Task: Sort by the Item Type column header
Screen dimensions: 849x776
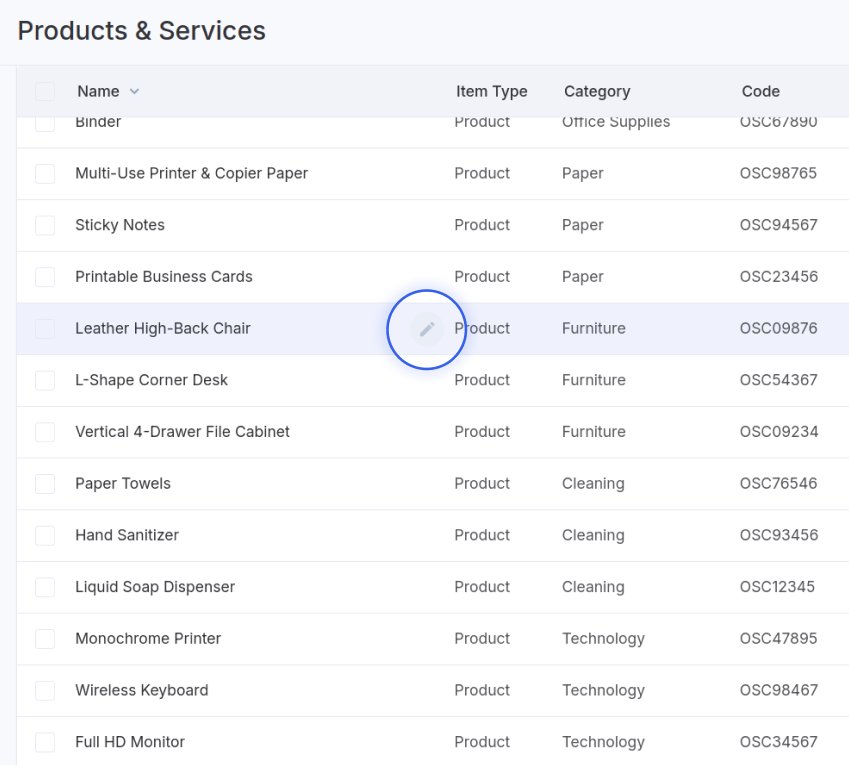Action: click(491, 92)
